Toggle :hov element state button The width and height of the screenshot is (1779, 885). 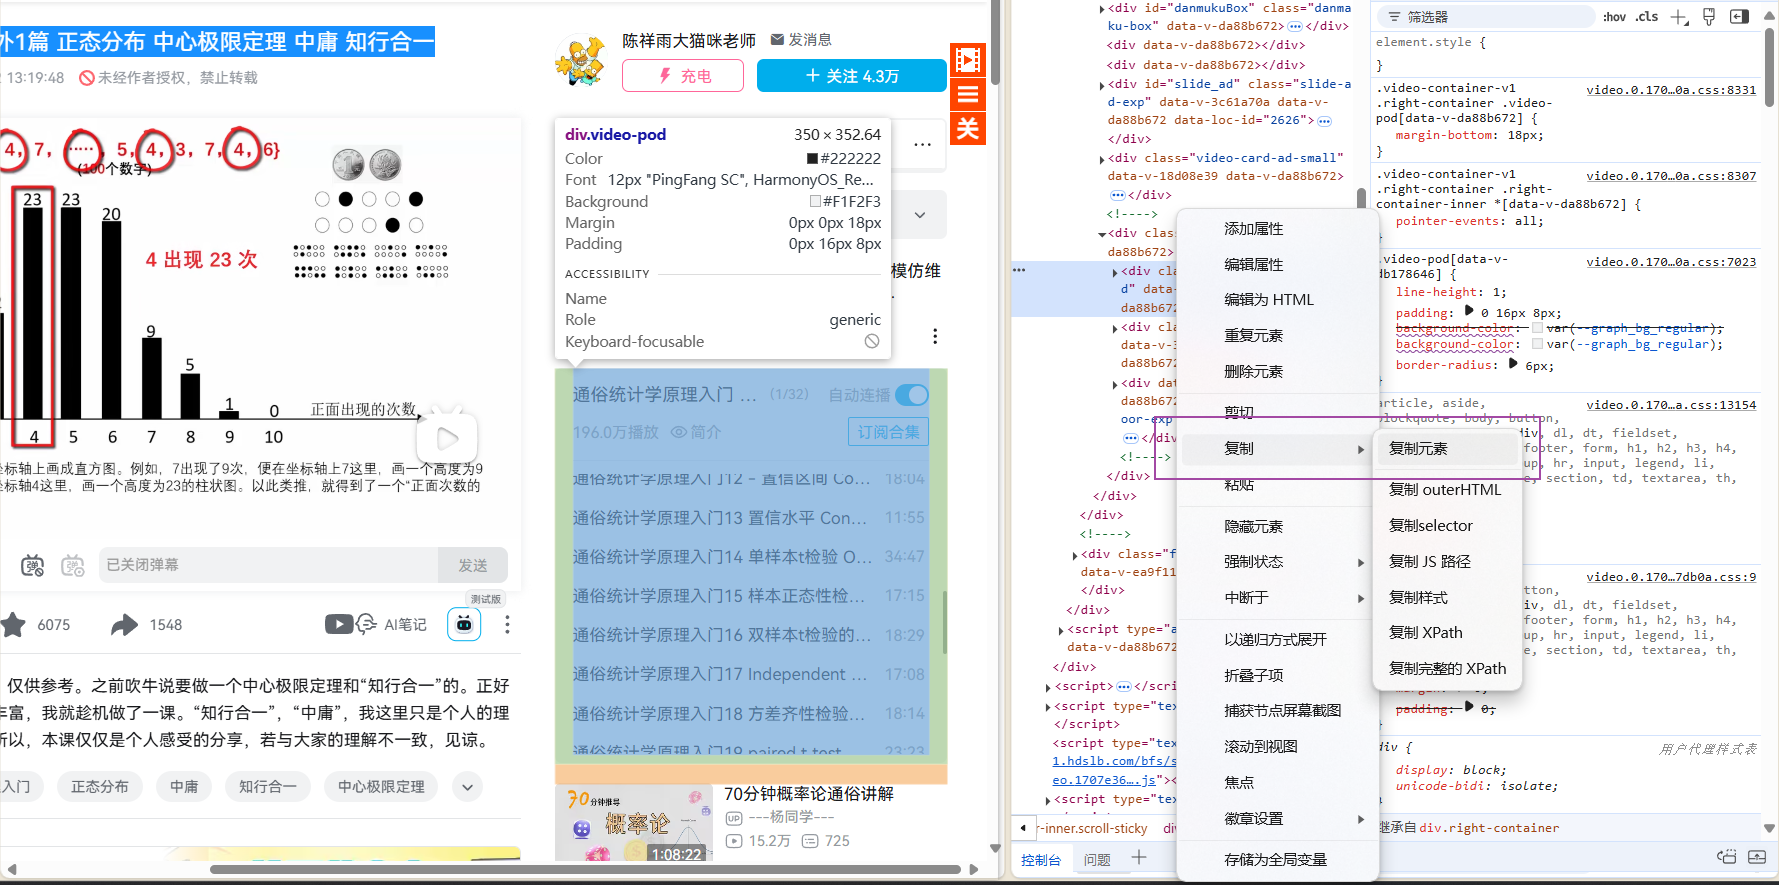(1613, 17)
